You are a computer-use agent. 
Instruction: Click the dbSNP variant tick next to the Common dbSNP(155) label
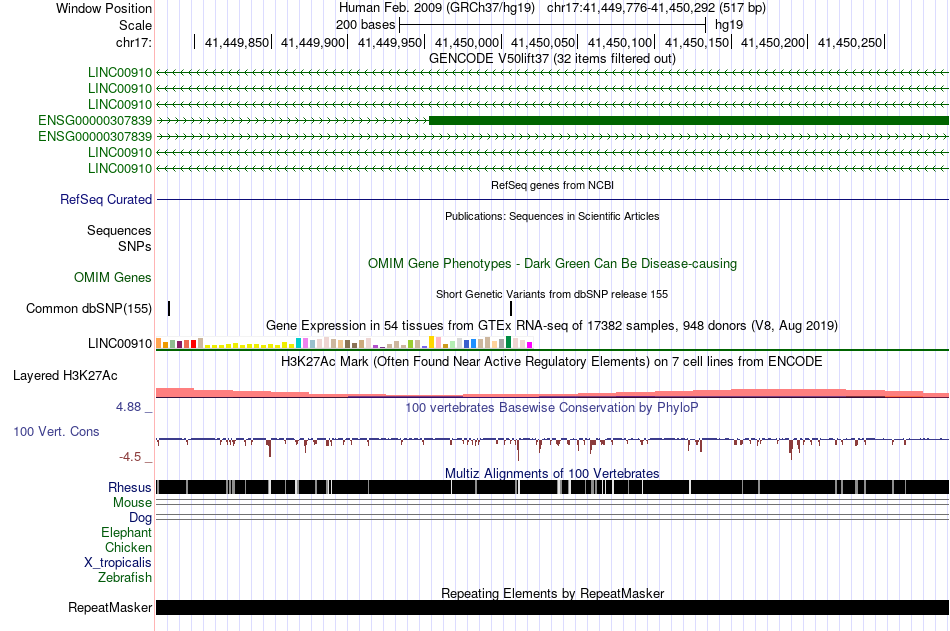pos(169,309)
